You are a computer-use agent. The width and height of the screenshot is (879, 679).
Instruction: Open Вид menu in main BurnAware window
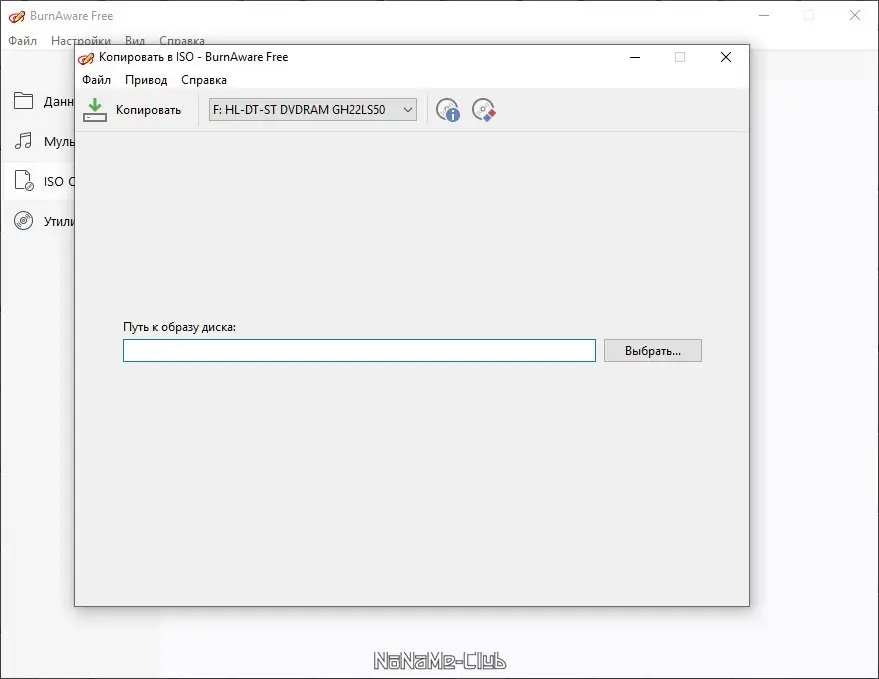(135, 40)
